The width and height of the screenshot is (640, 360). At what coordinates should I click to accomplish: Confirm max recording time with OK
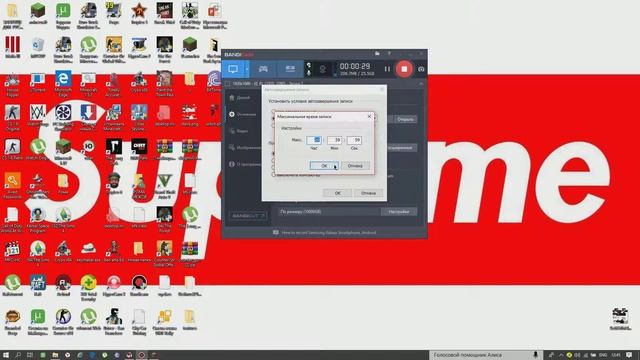324,166
